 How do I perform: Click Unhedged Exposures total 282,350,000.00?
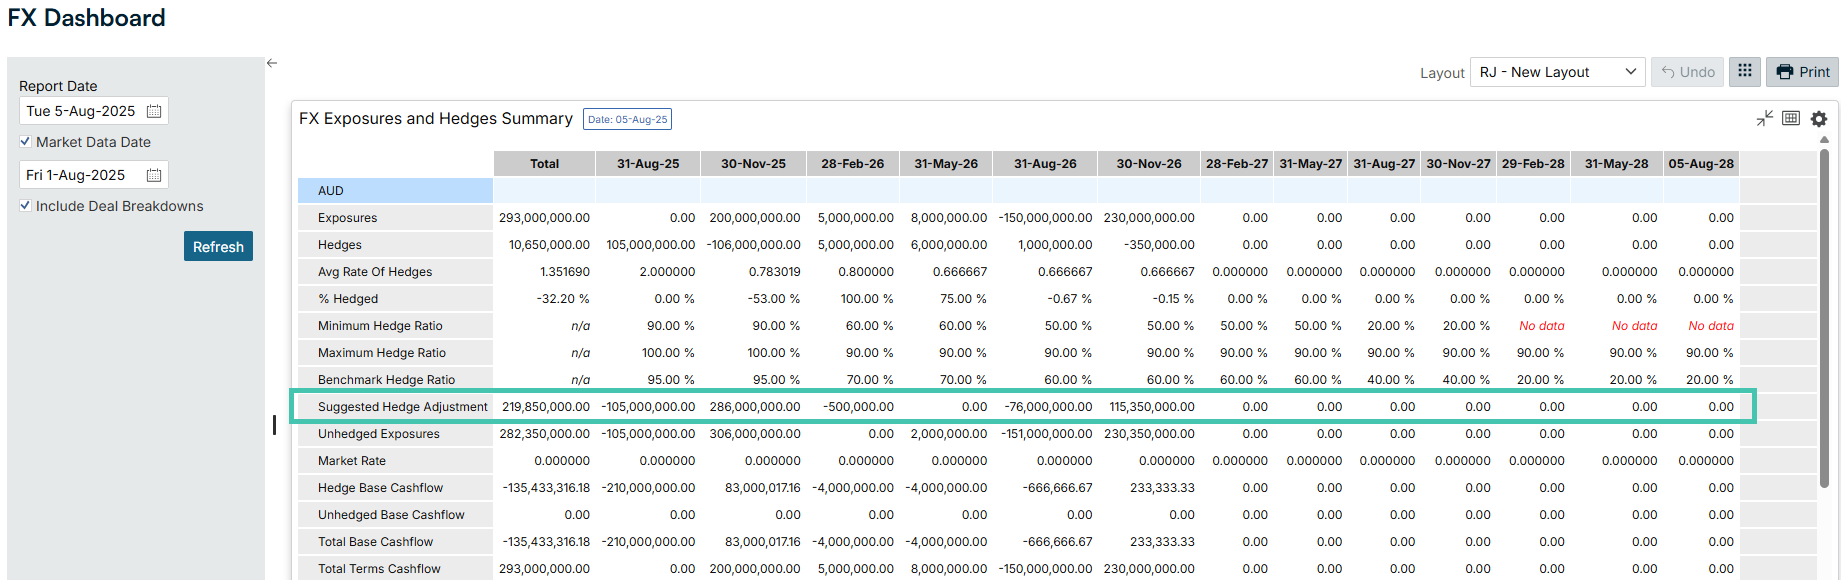pos(544,434)
